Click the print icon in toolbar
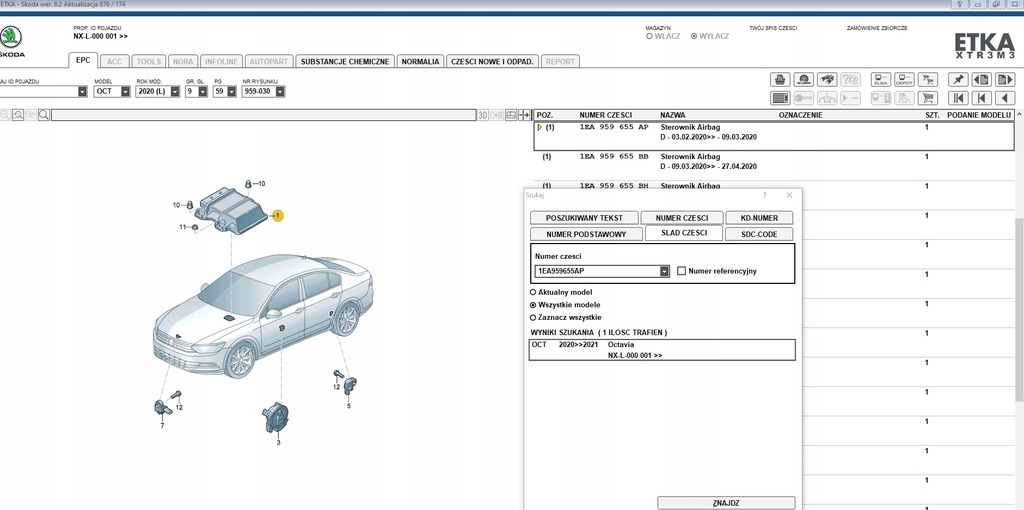The image size is (1024, 510). point(780,79)
